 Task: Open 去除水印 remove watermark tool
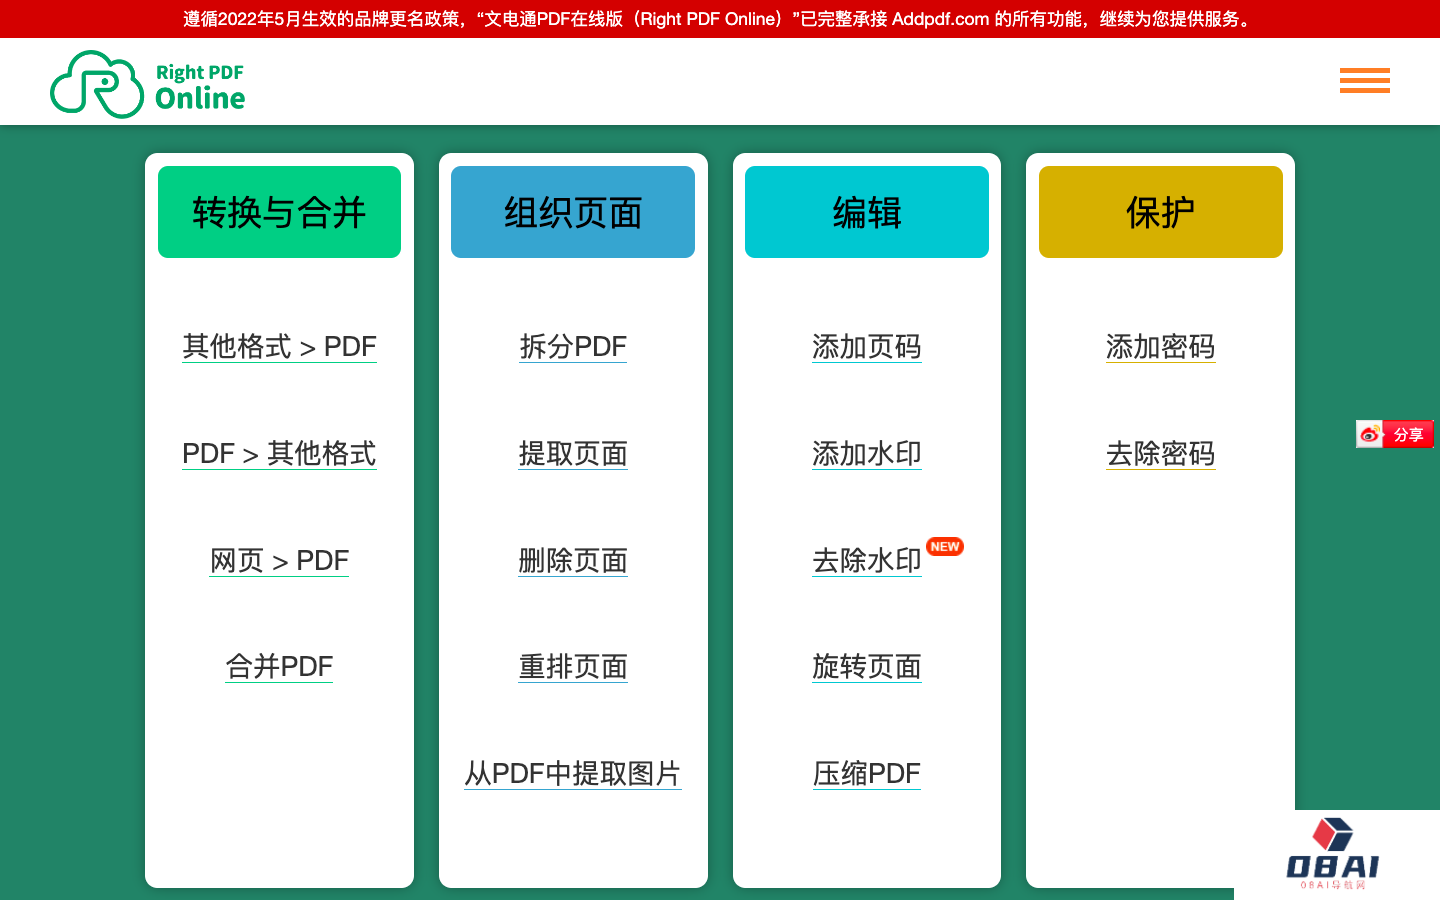point(866,561)
